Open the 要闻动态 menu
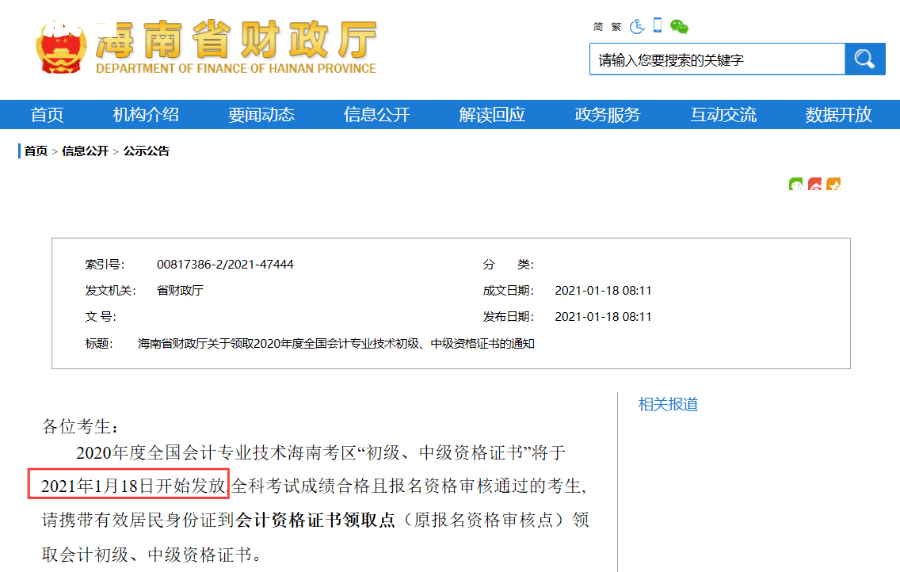Viewport: 900px width, 572px height. click(261, 115)
